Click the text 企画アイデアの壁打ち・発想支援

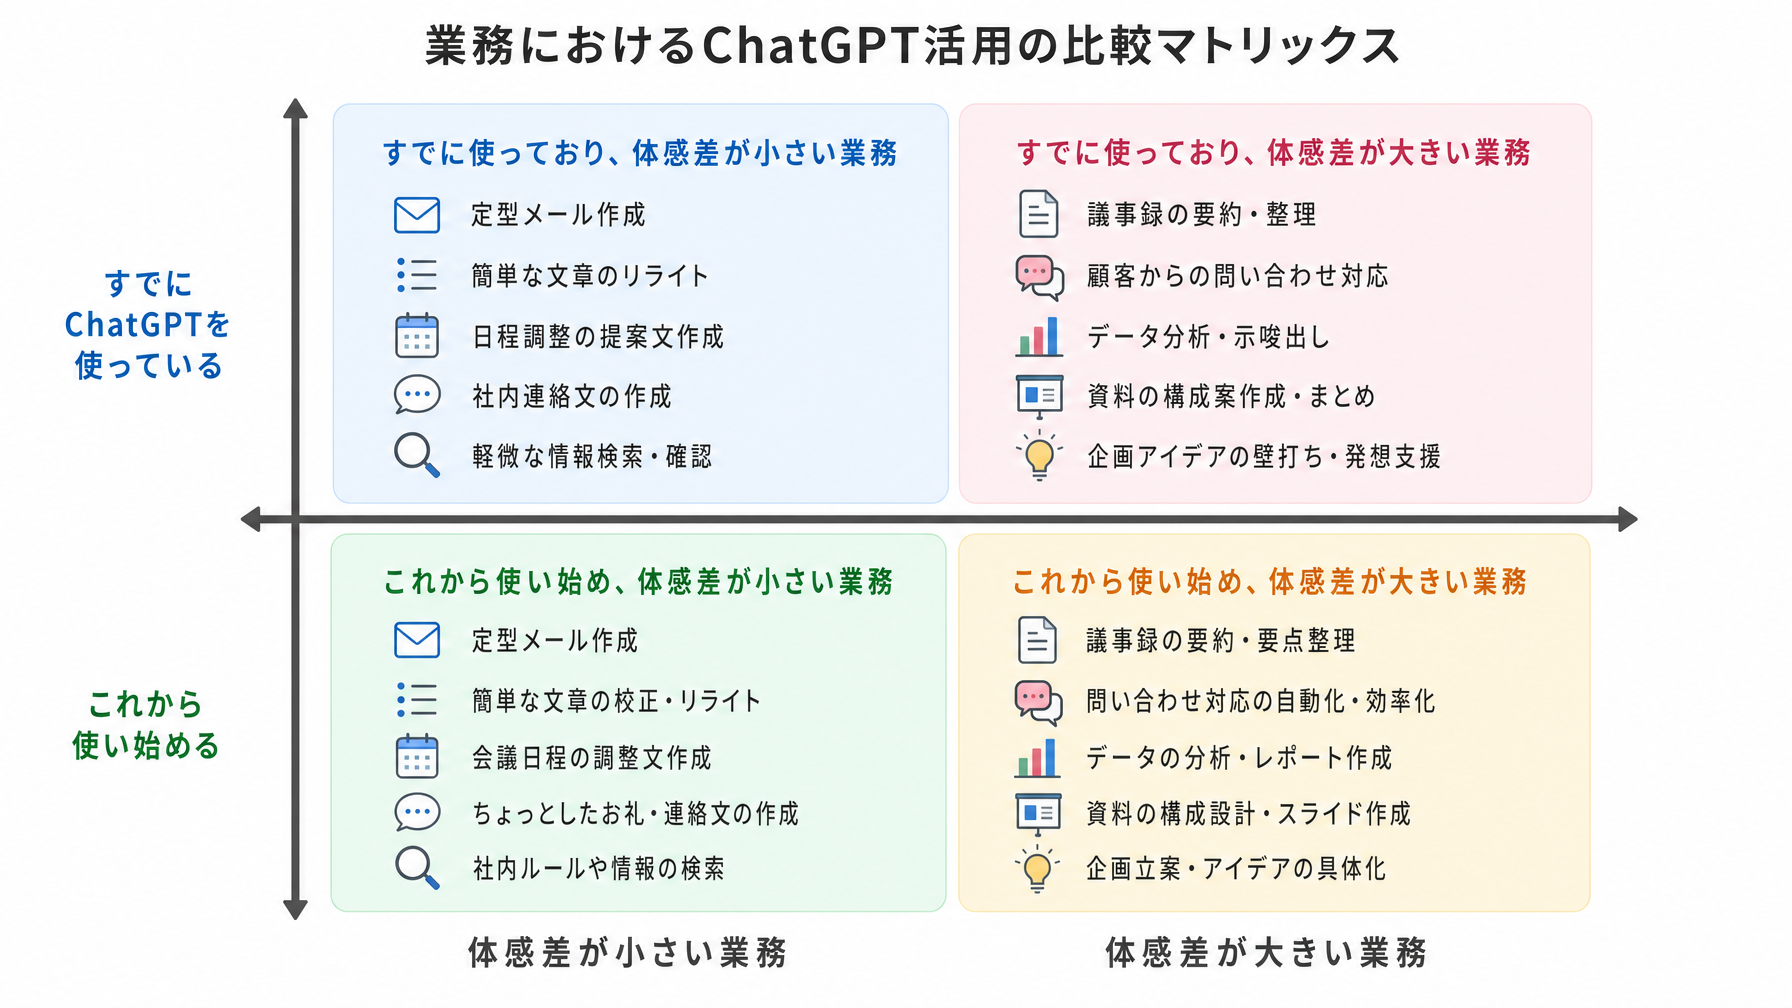(1264, 457)
